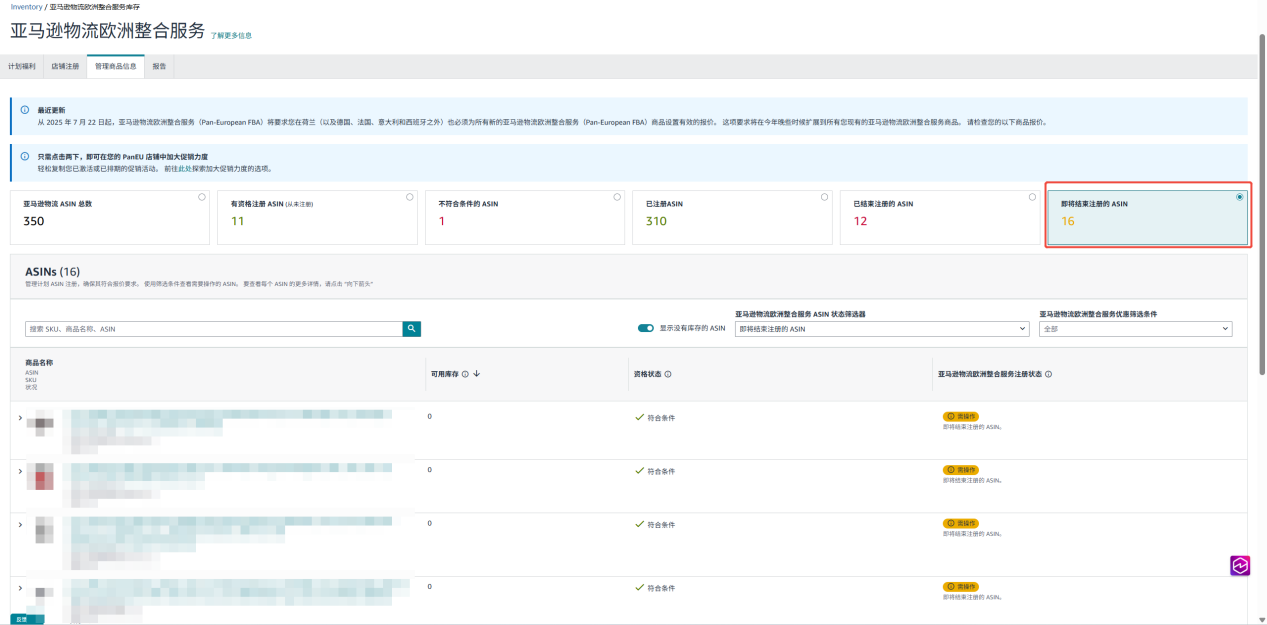Click the 最近更新 notice heading

click(51, 110)
